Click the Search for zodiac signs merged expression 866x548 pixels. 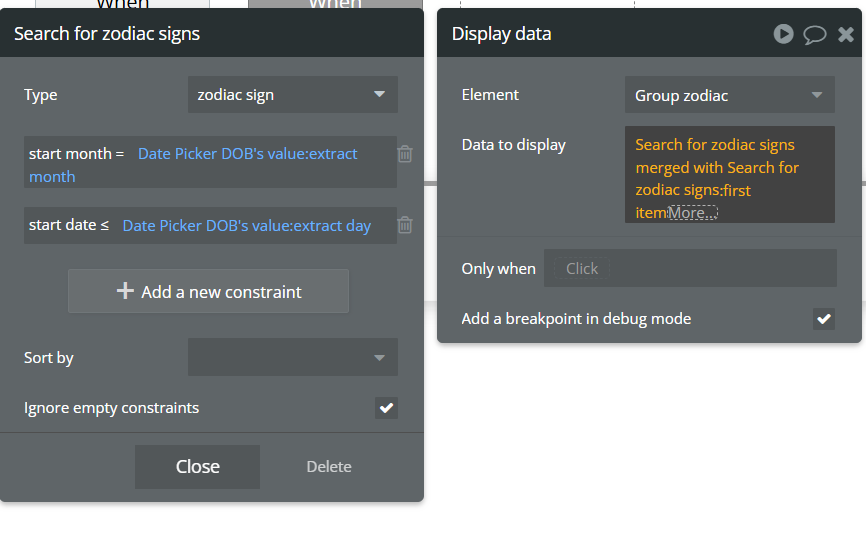pos(717,178)
